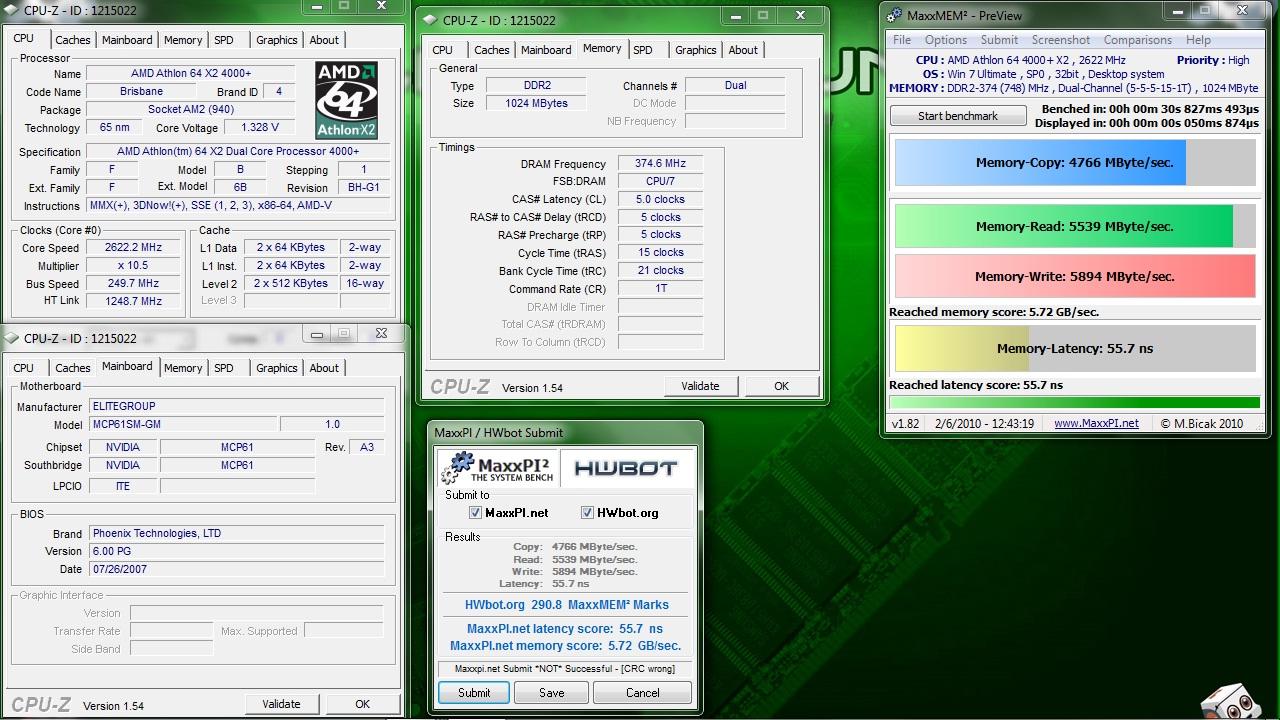Click the Channels # value Dual
Viewport: 1280px width, 720px height.
click(x=735, y=86)
